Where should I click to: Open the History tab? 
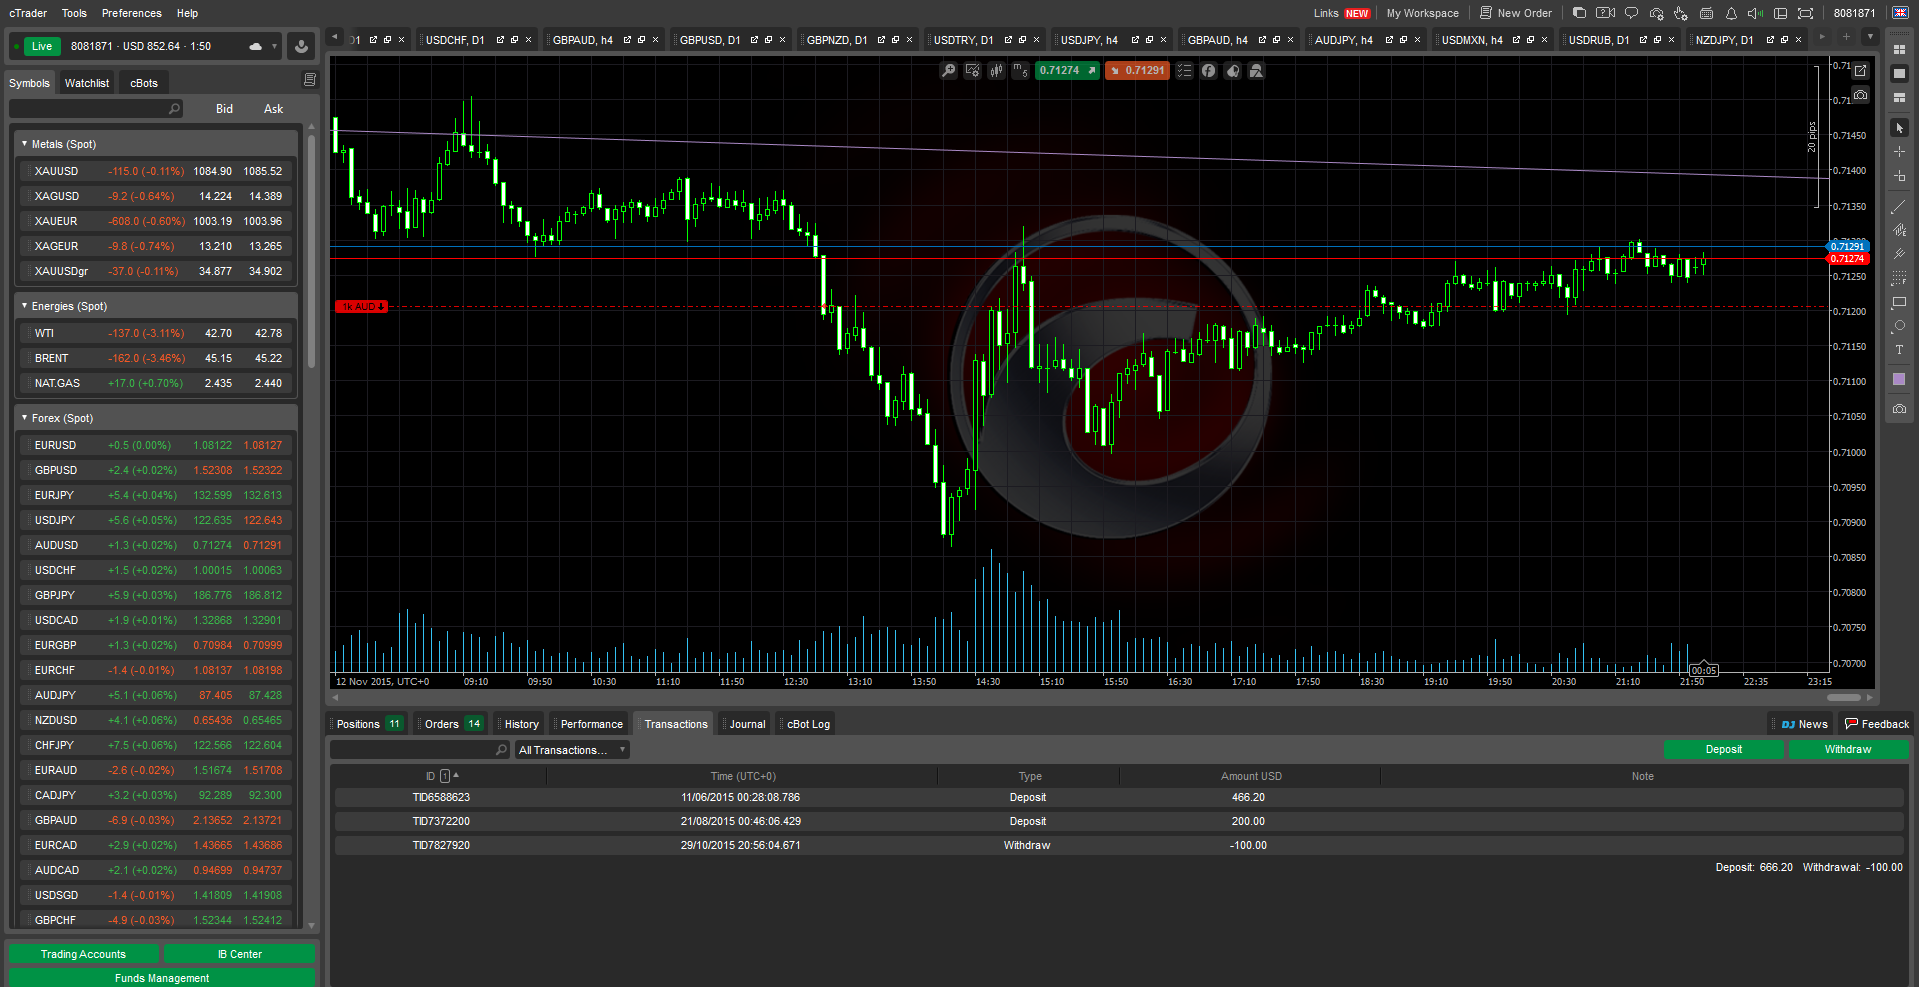pos(521,724)
